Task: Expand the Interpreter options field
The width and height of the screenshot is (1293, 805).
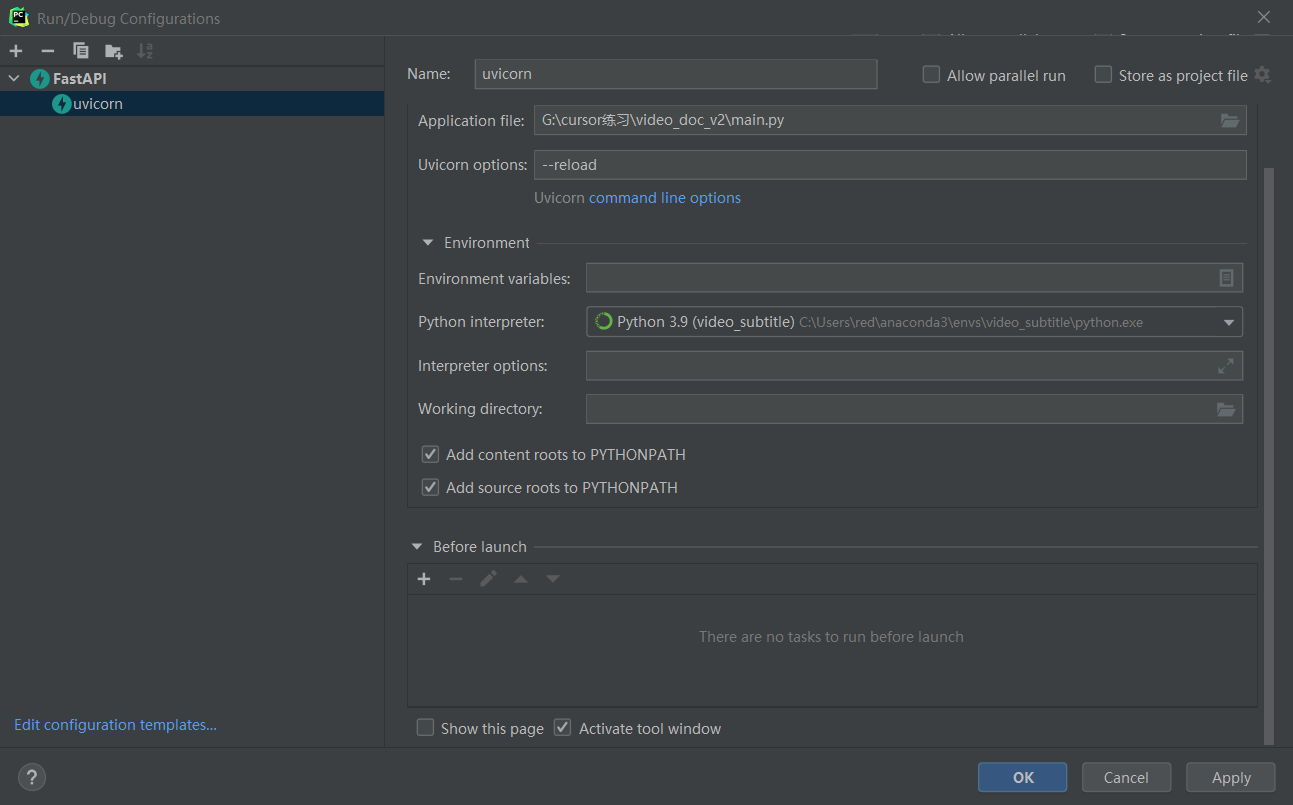Action: pyautogui.click(x=1225, y=366)
